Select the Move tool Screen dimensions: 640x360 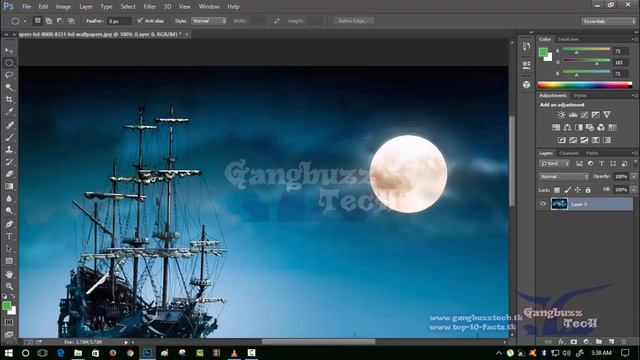pos(9,51)
